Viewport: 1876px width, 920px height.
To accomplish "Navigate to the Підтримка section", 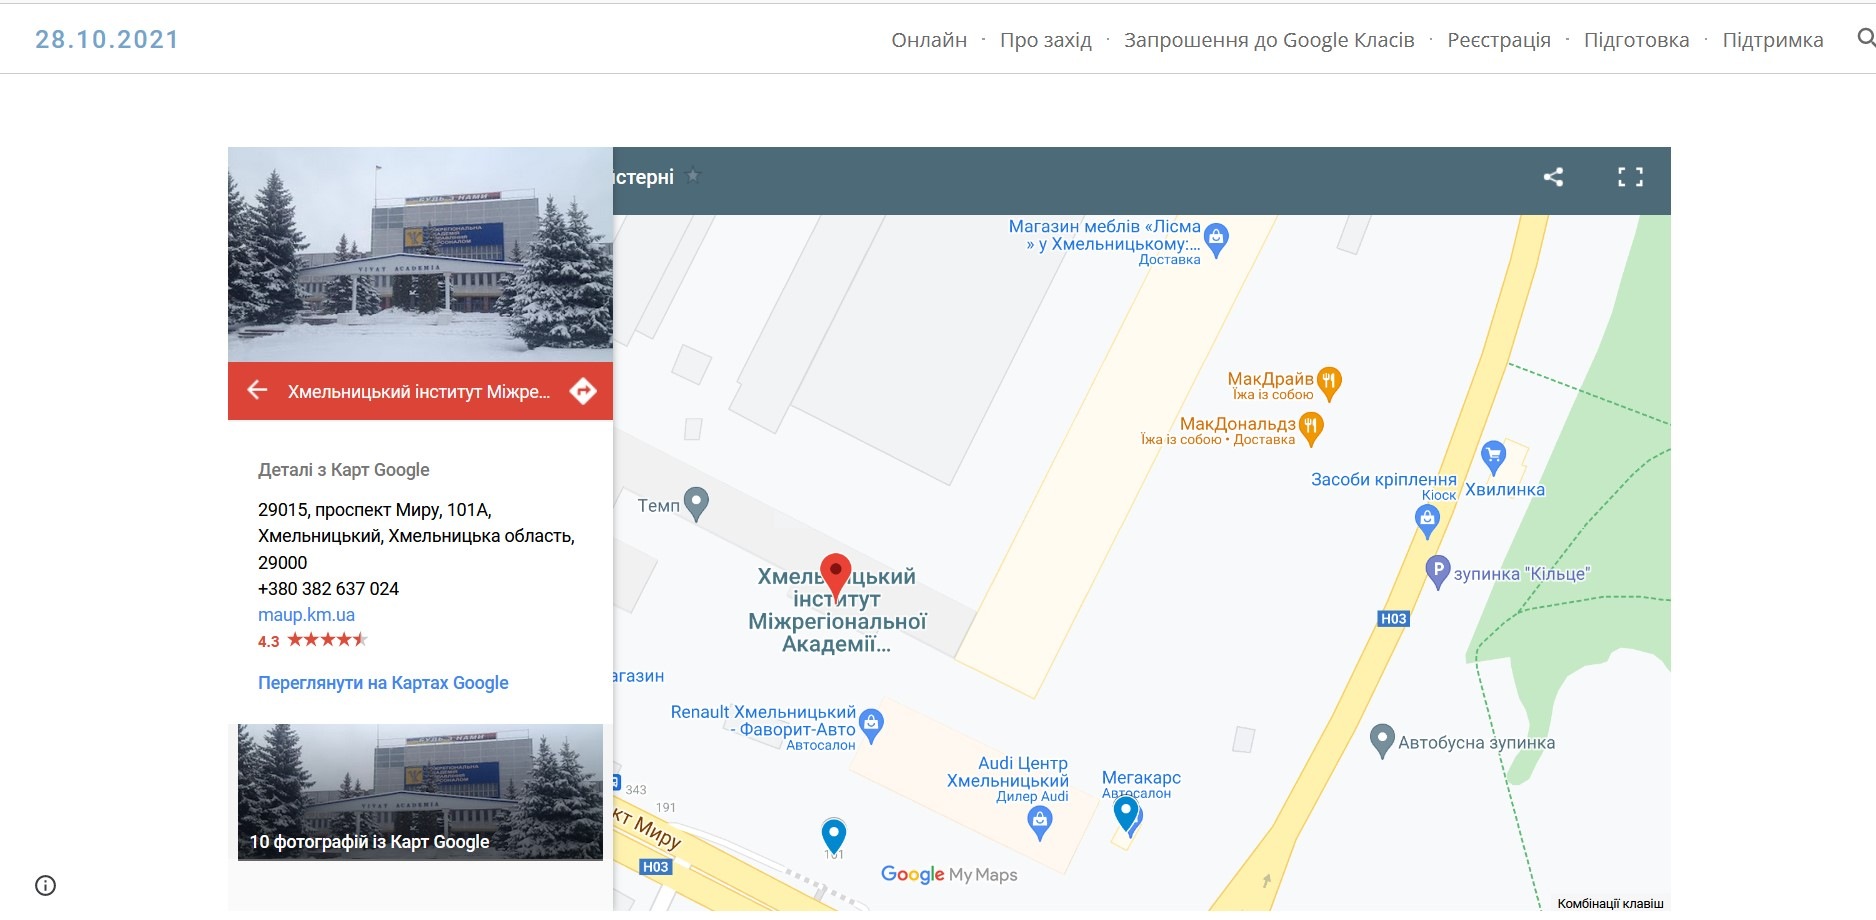I will pyautogui.click(x=1772, y=40).
